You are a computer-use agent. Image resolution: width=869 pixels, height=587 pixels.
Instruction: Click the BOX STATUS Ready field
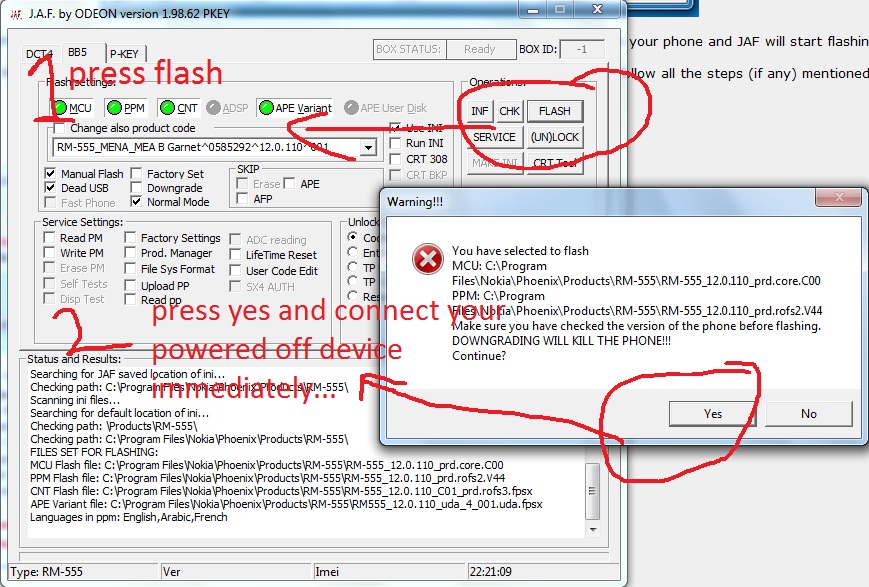coord(480,49)
